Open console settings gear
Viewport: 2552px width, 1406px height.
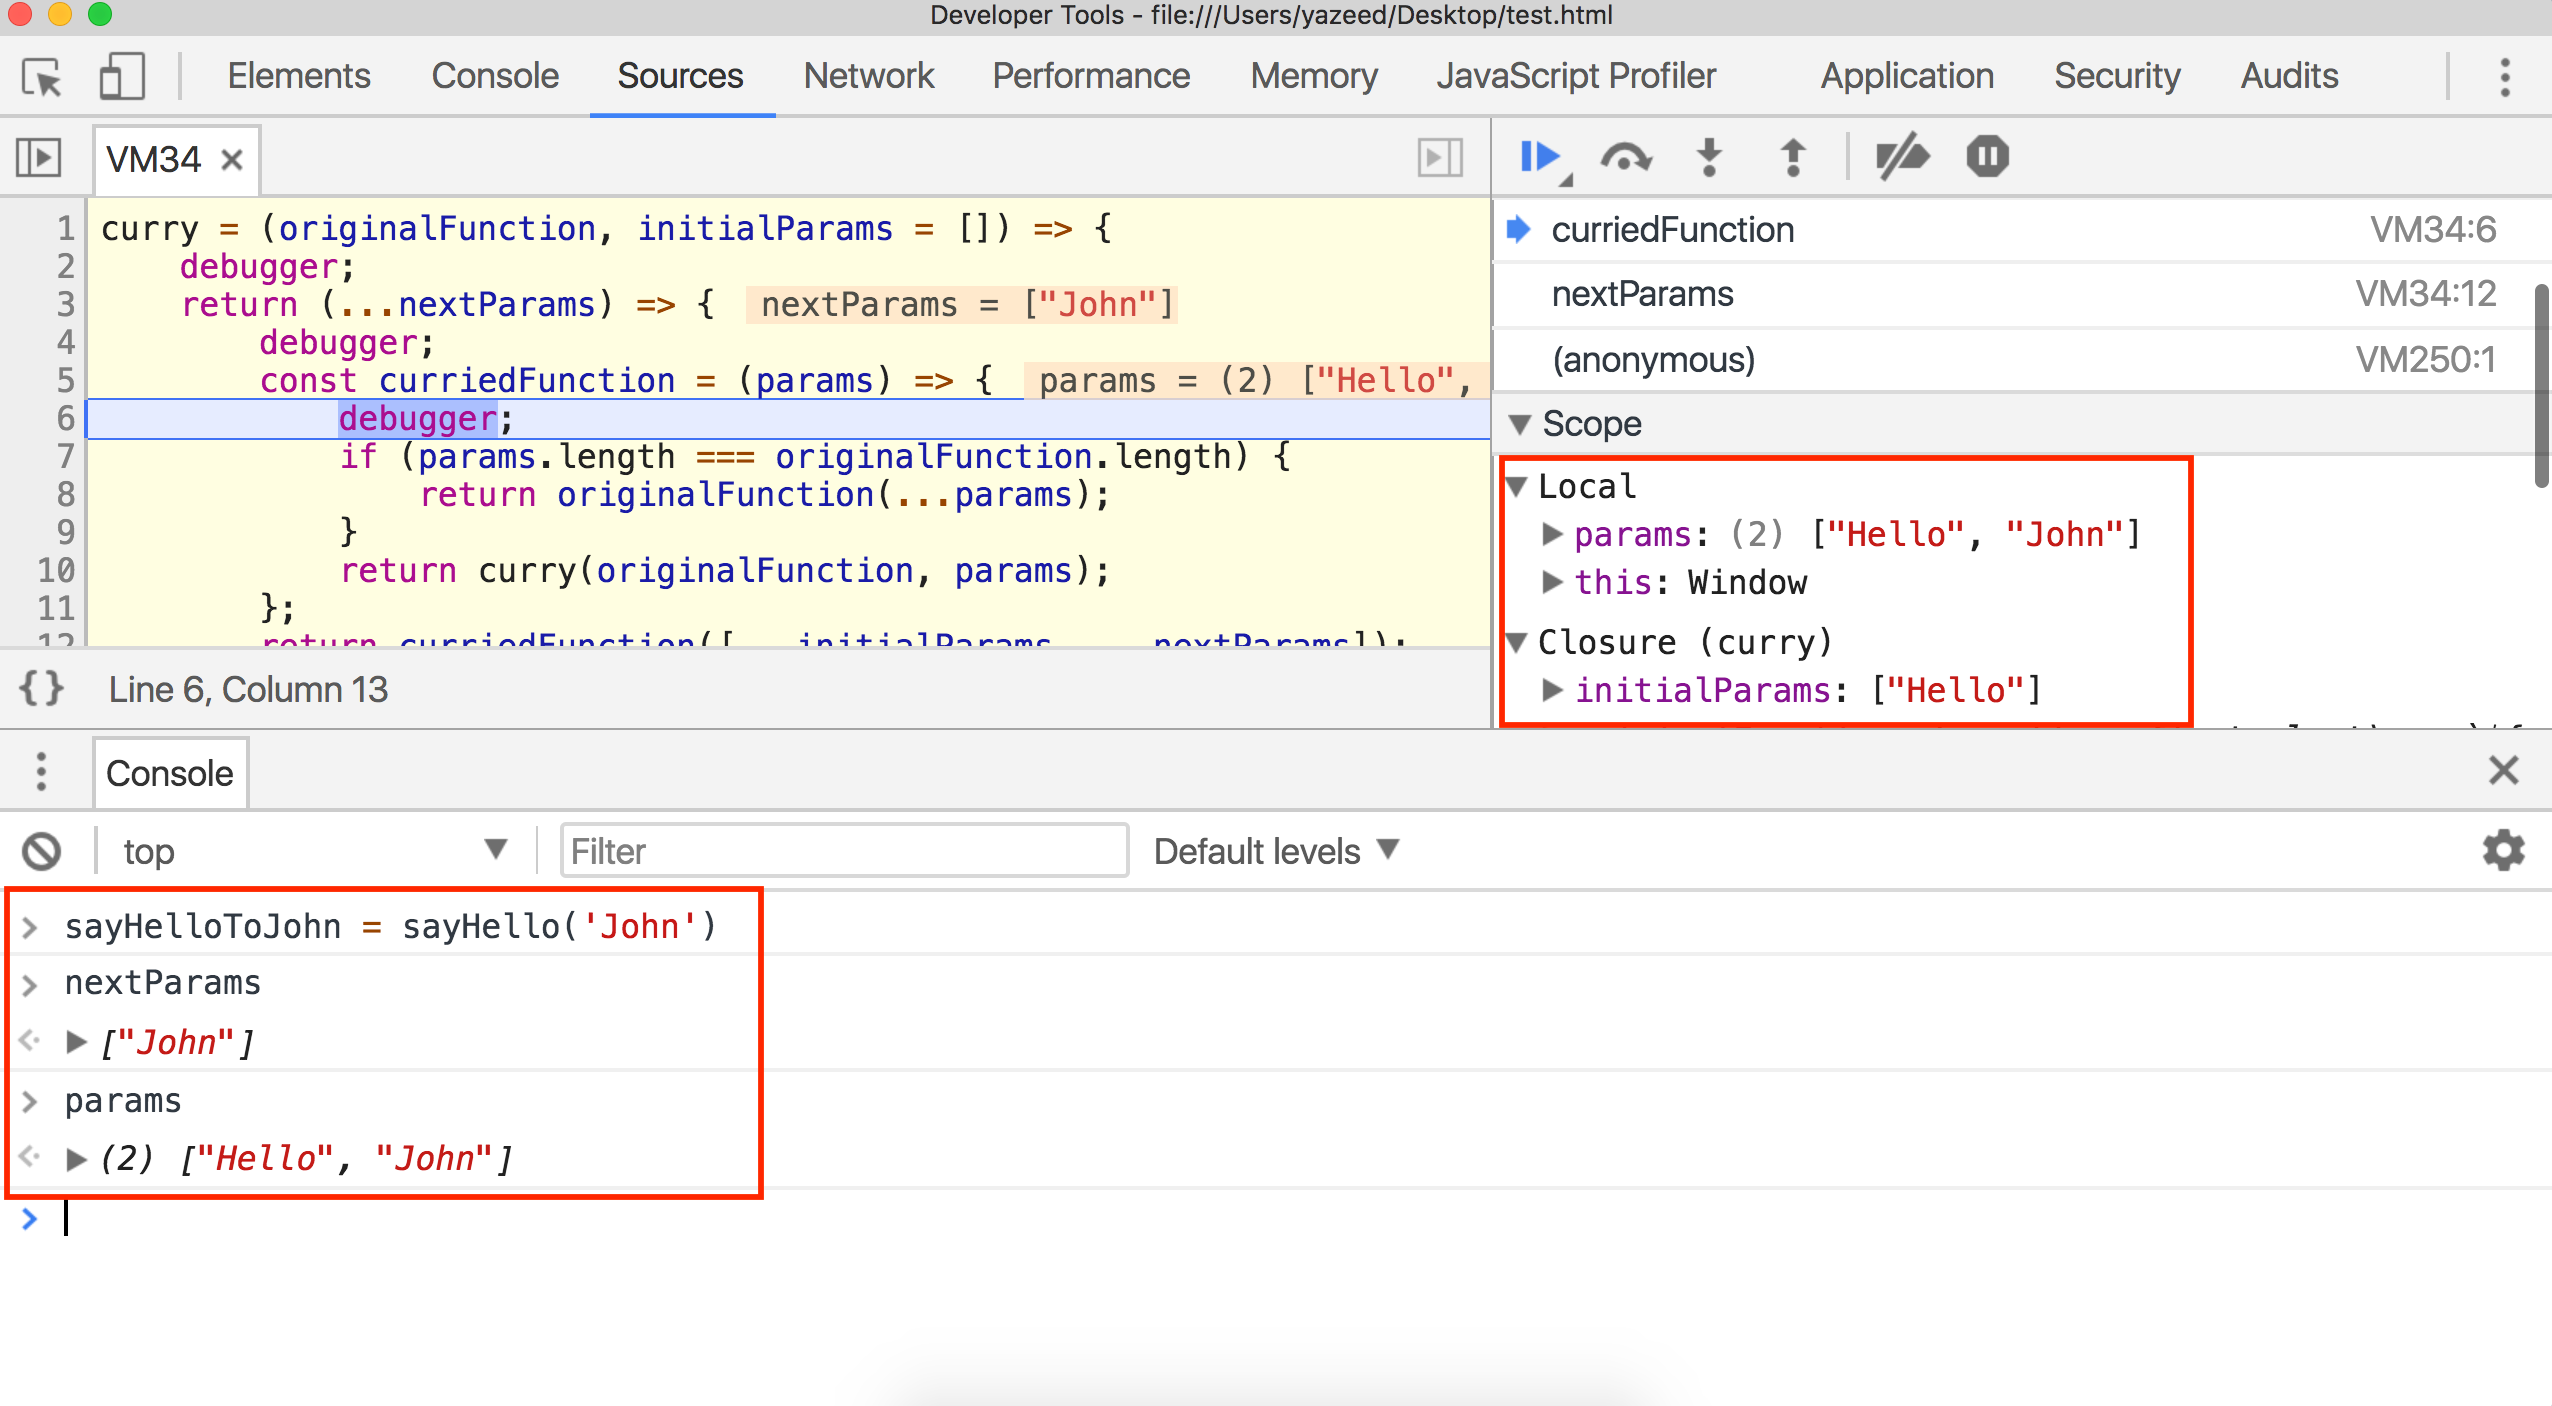pos(2505,851)
